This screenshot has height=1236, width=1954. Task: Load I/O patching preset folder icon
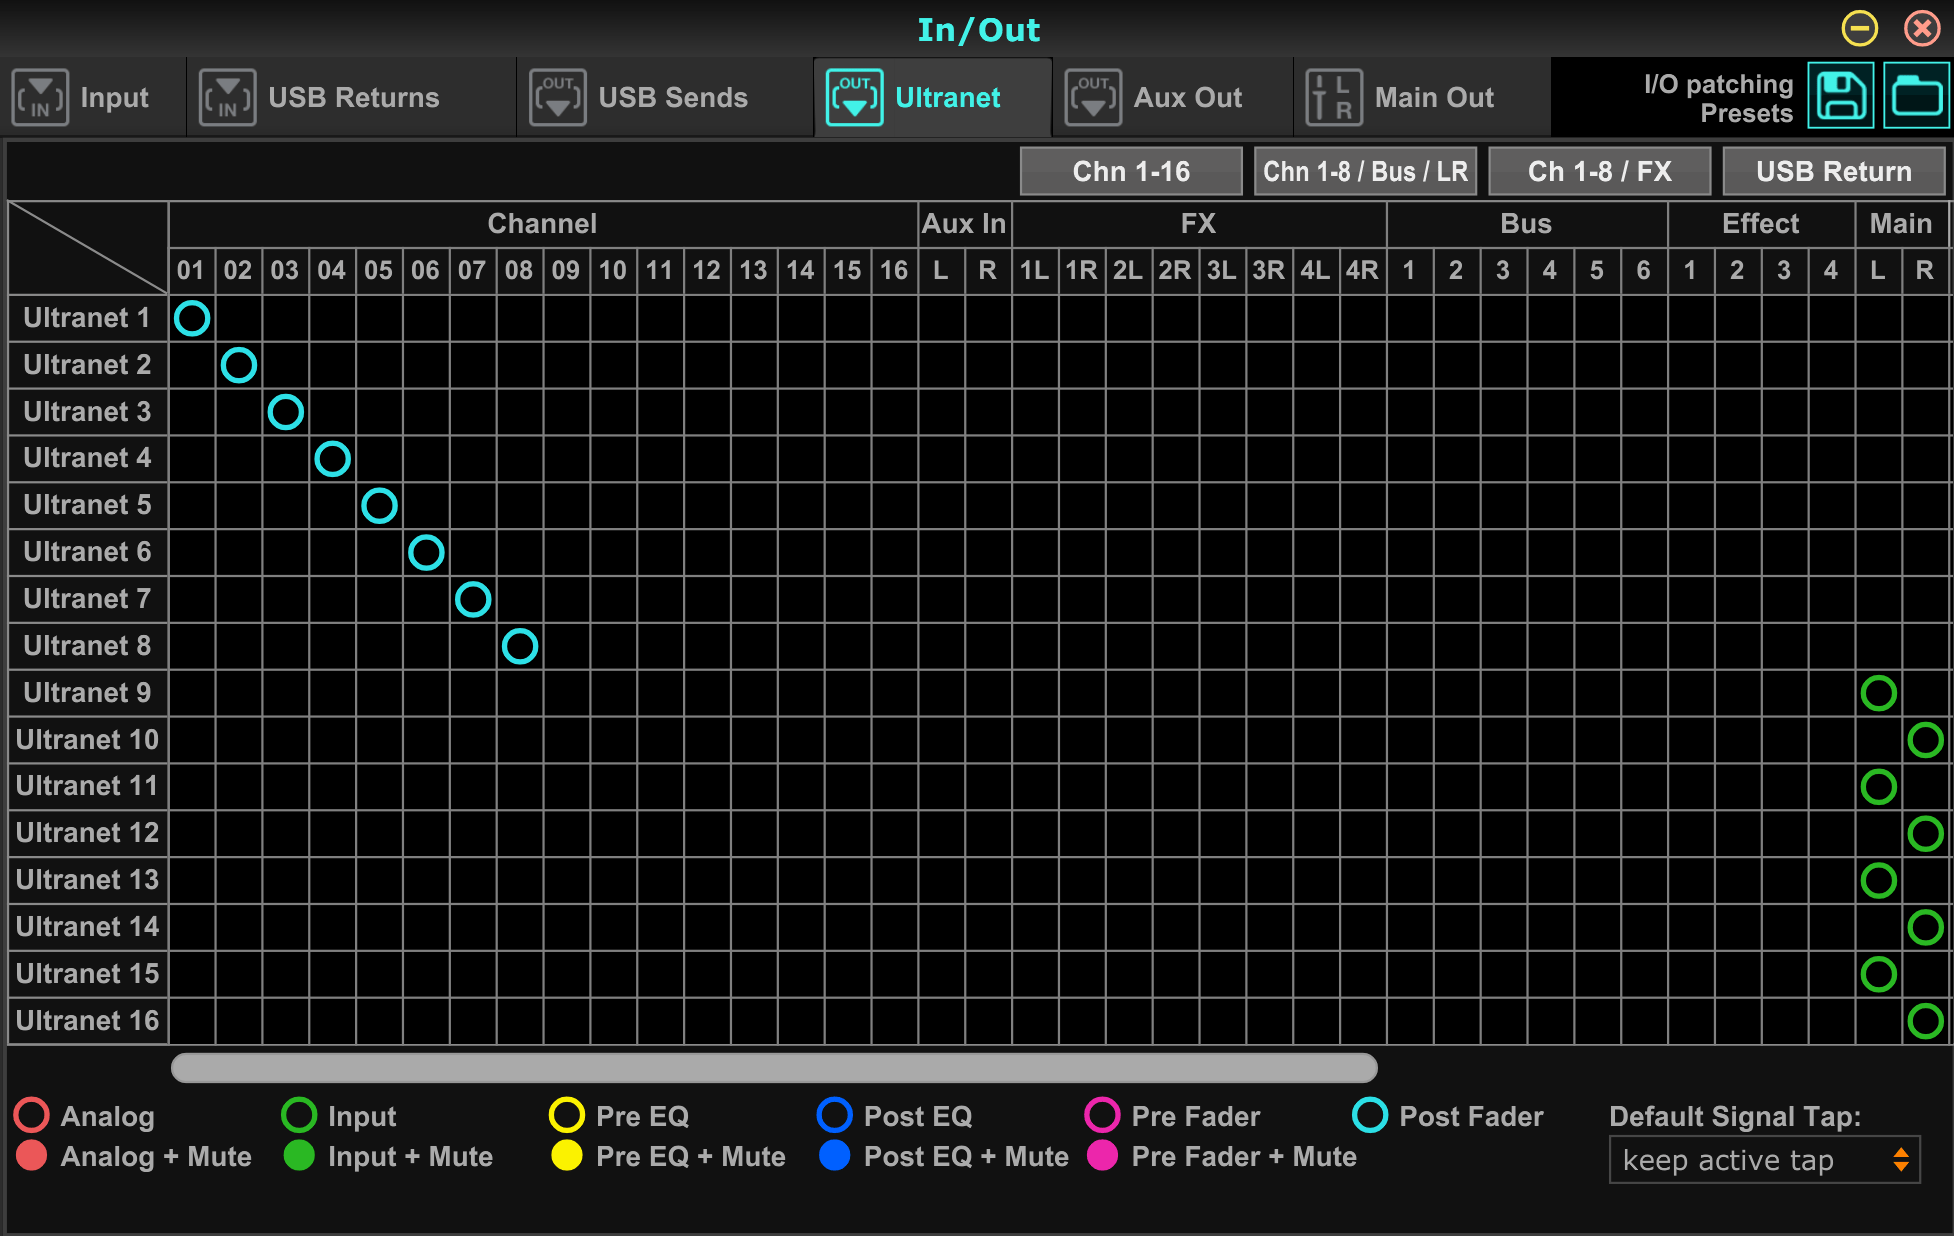[1916, 96]
